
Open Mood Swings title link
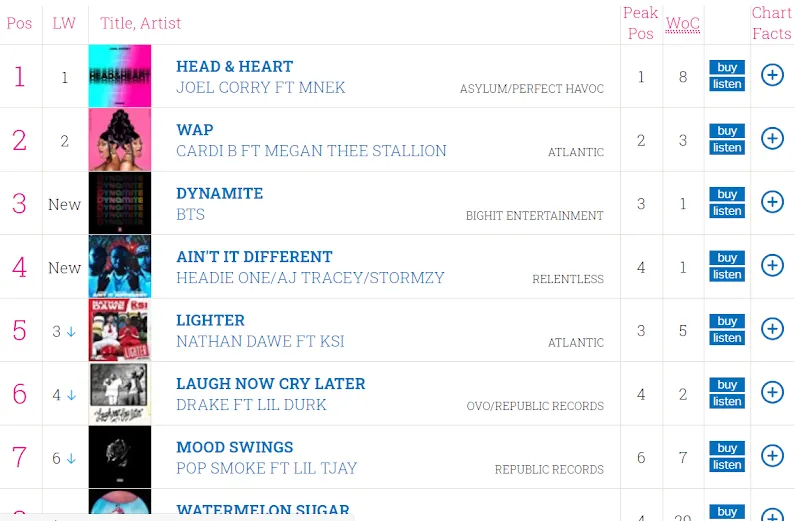235,448
